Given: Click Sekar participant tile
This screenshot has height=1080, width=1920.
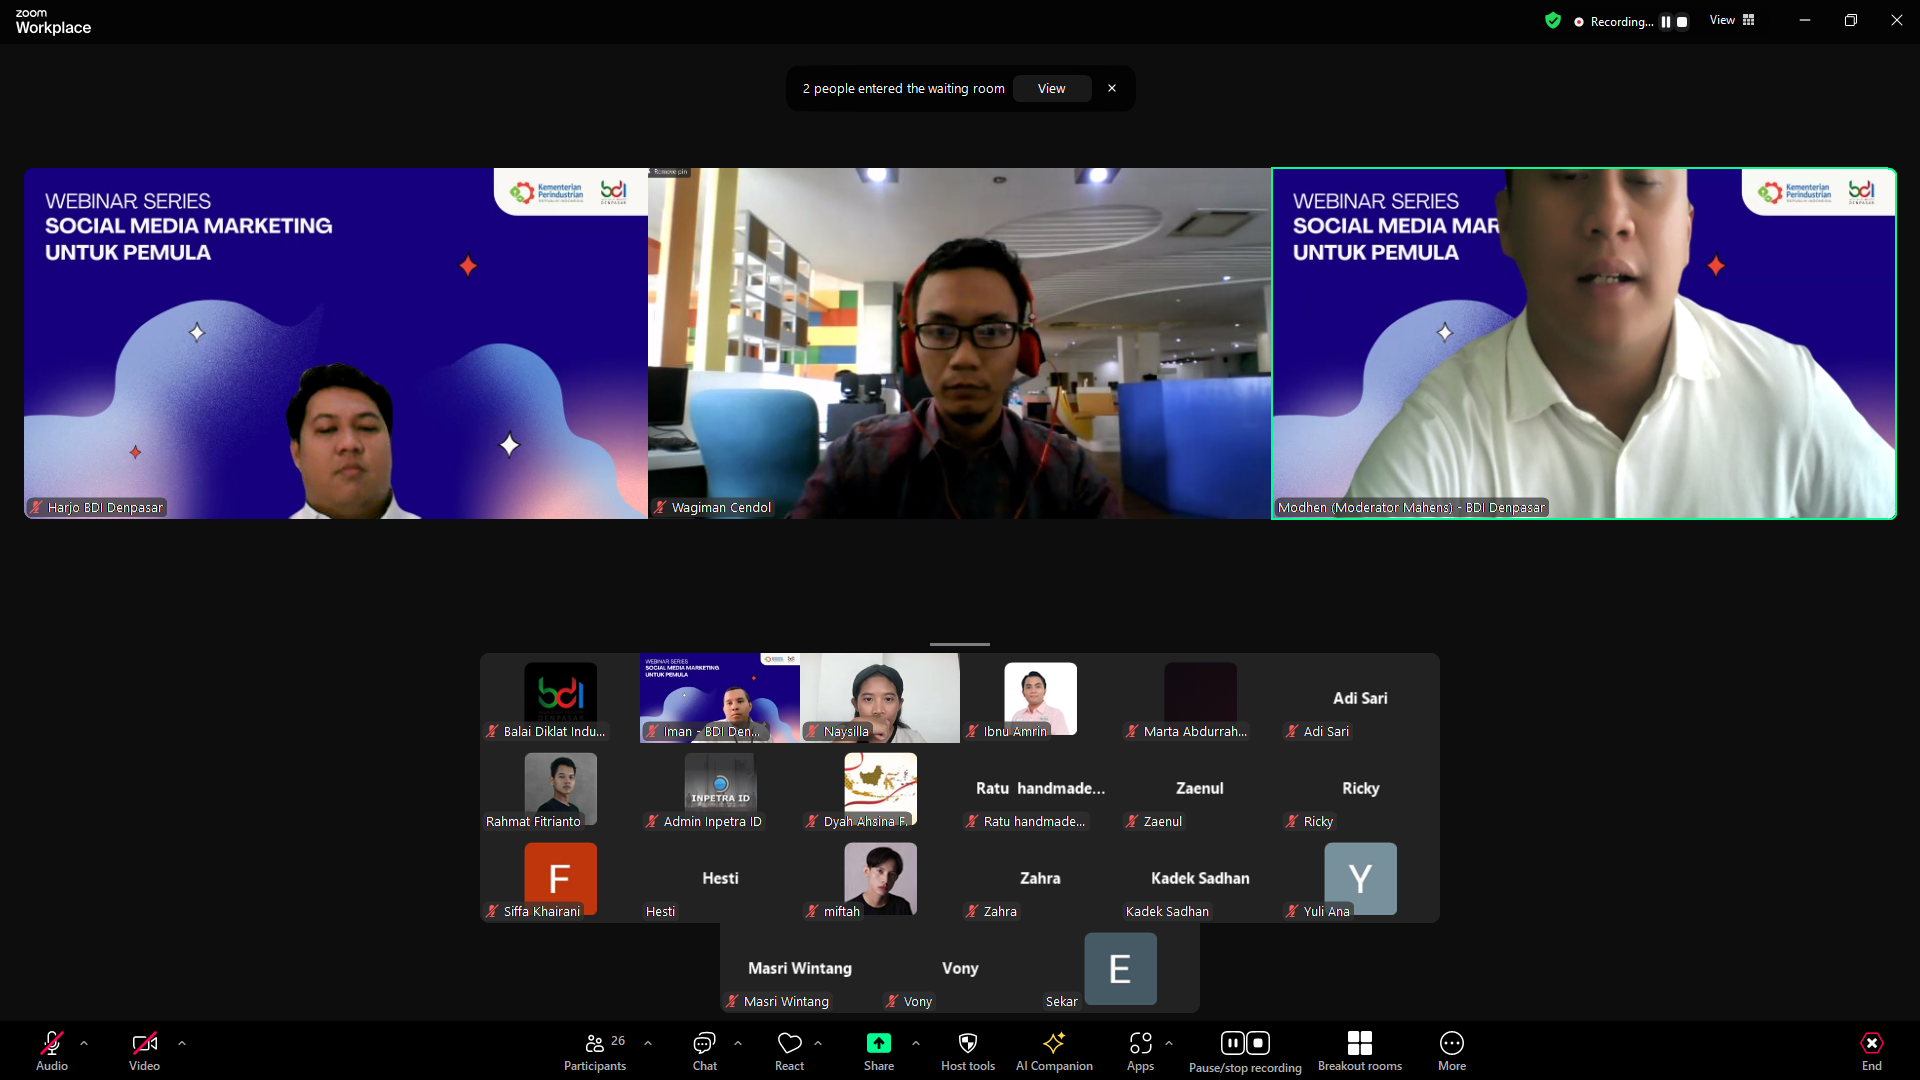Looking at the screenshot, I should point(1120,968).
